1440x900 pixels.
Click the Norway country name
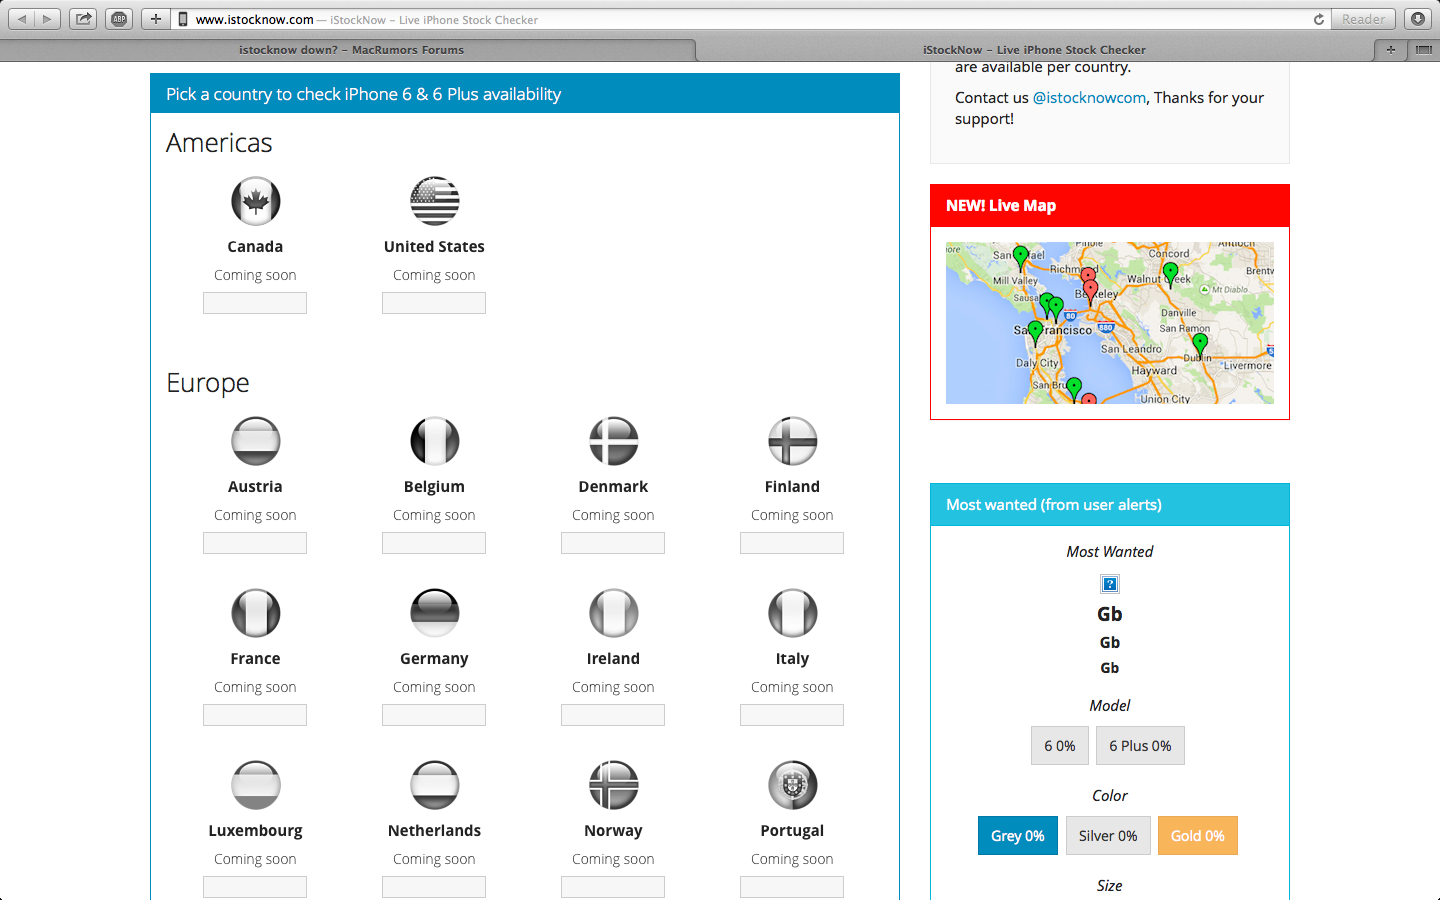(613, 831)
